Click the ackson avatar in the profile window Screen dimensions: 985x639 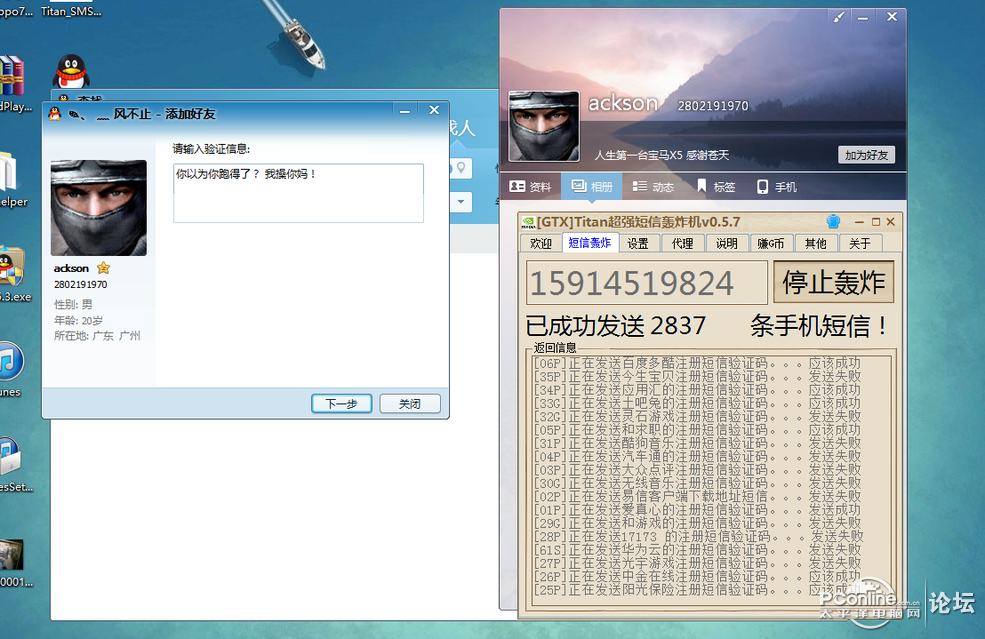coord(543,126)
